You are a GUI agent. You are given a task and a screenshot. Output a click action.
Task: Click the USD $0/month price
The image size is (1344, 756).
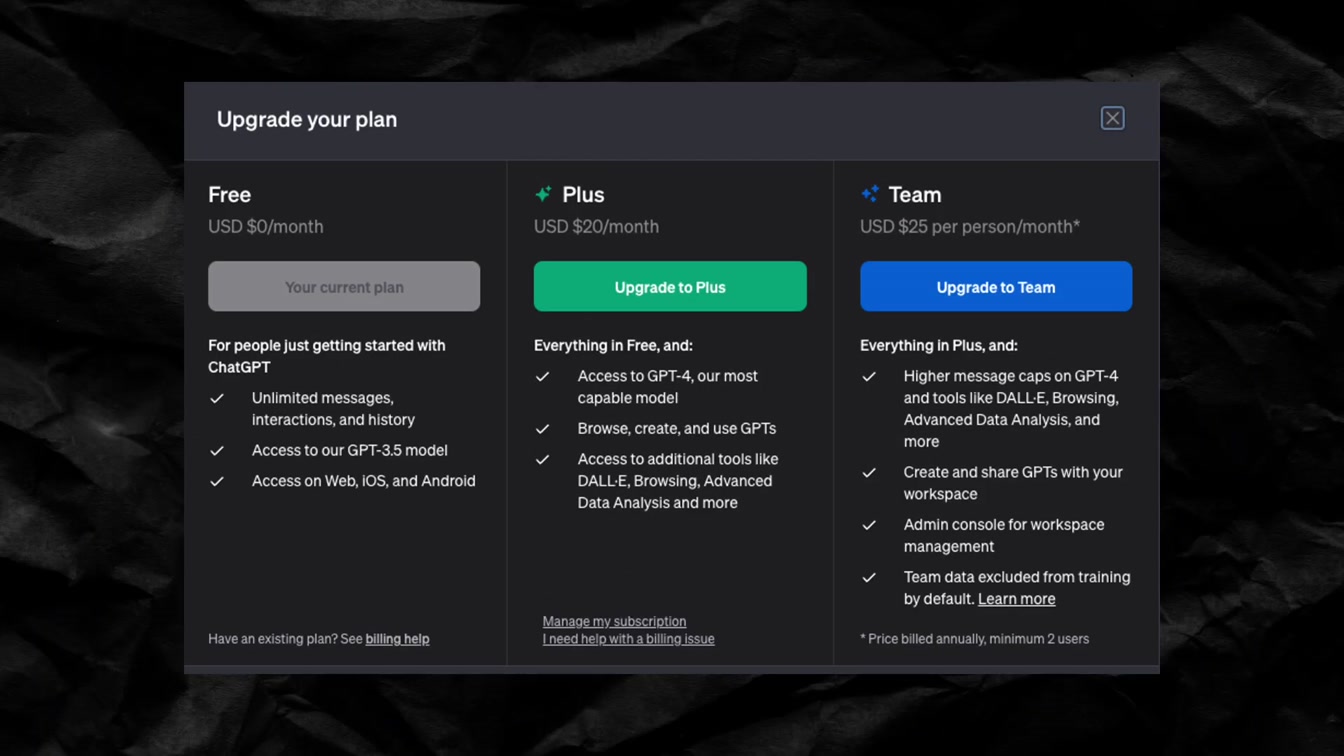(266, 227)
